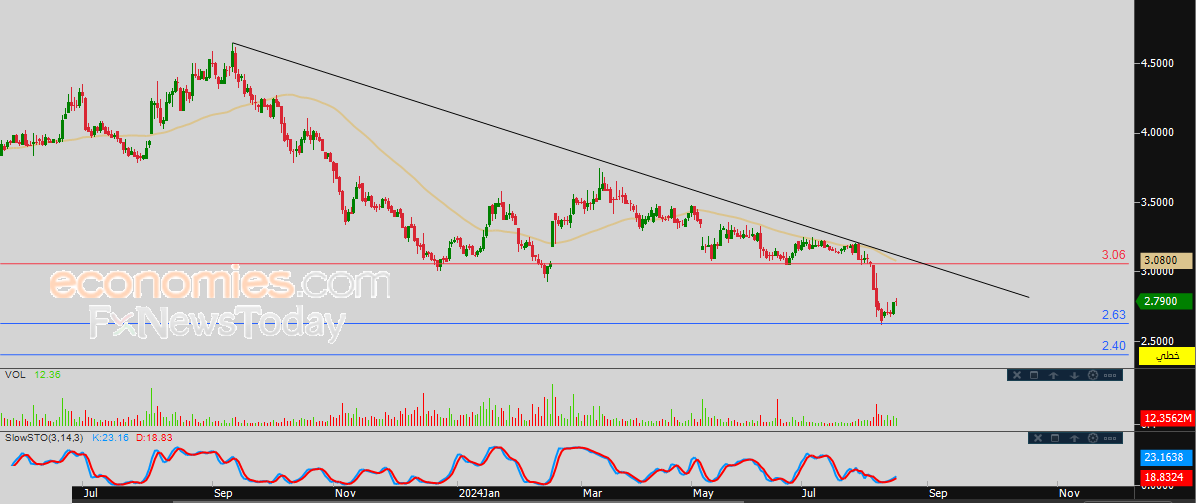Click the 4.0000 price axis label
Screen dimensions: 1196x504
point(1157,132)
